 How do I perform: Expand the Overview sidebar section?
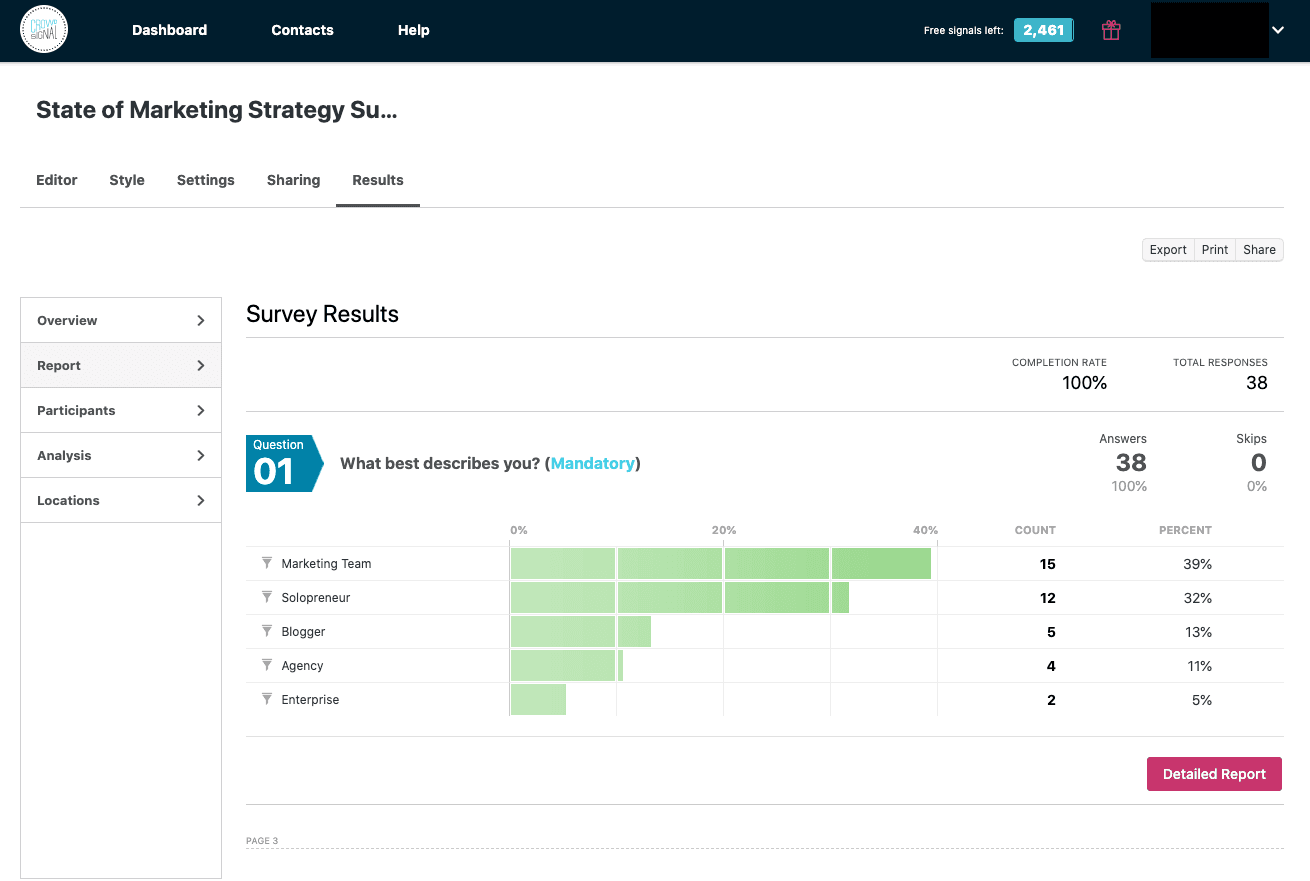pyautogui.click(x=121, y=320)
